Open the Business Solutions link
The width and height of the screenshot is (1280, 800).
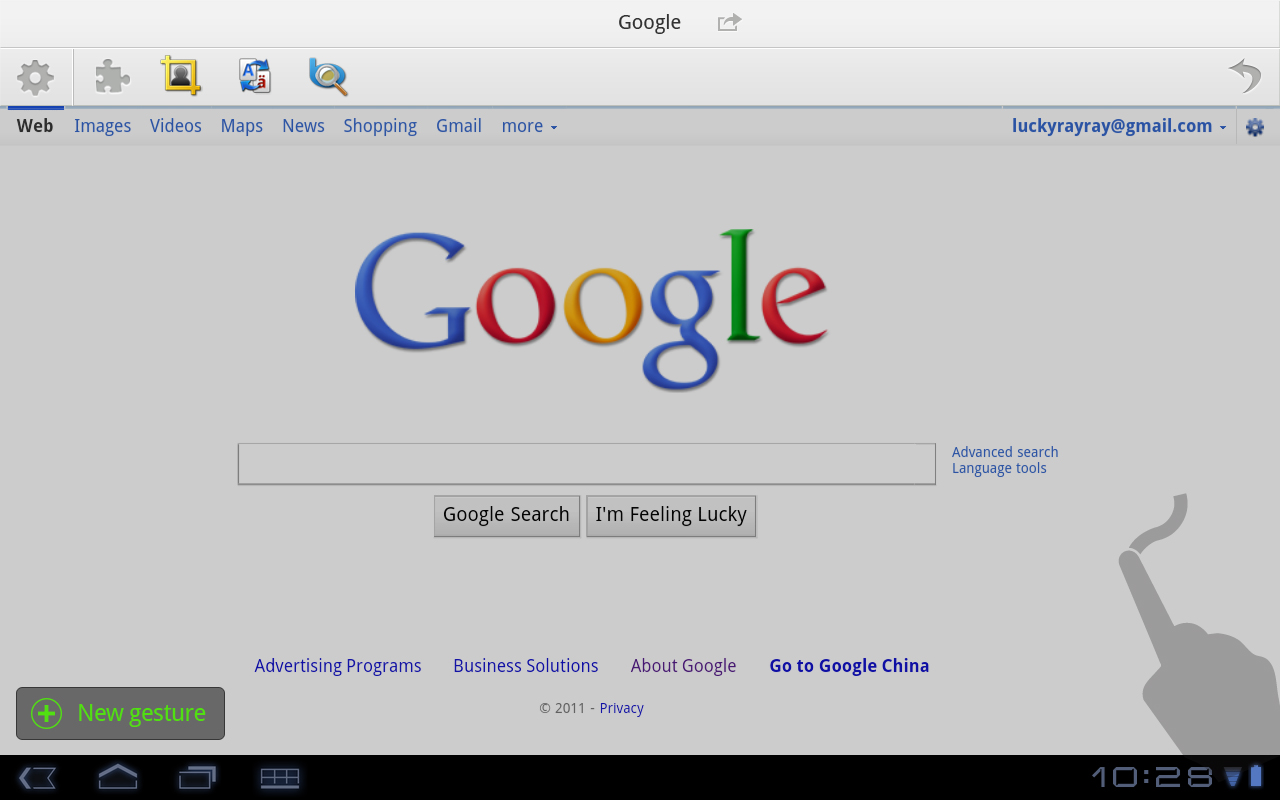[x=526, y=666]
